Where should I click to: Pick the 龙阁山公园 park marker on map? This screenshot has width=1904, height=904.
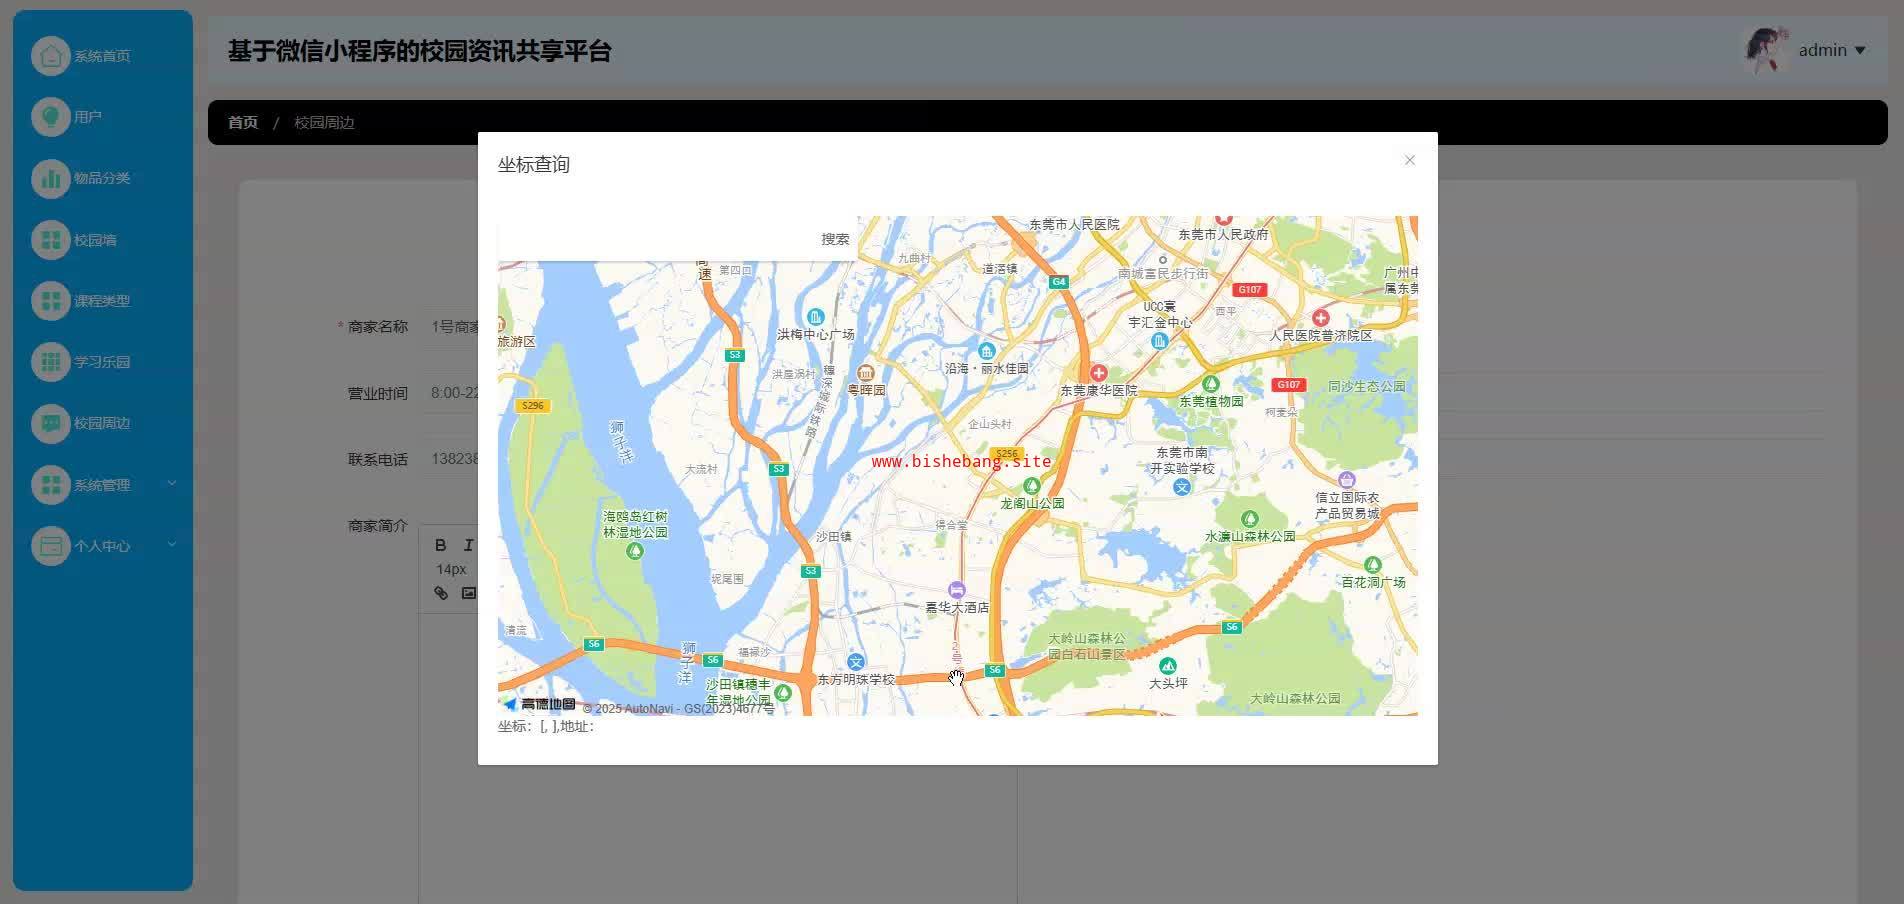tap(1032, 486)
